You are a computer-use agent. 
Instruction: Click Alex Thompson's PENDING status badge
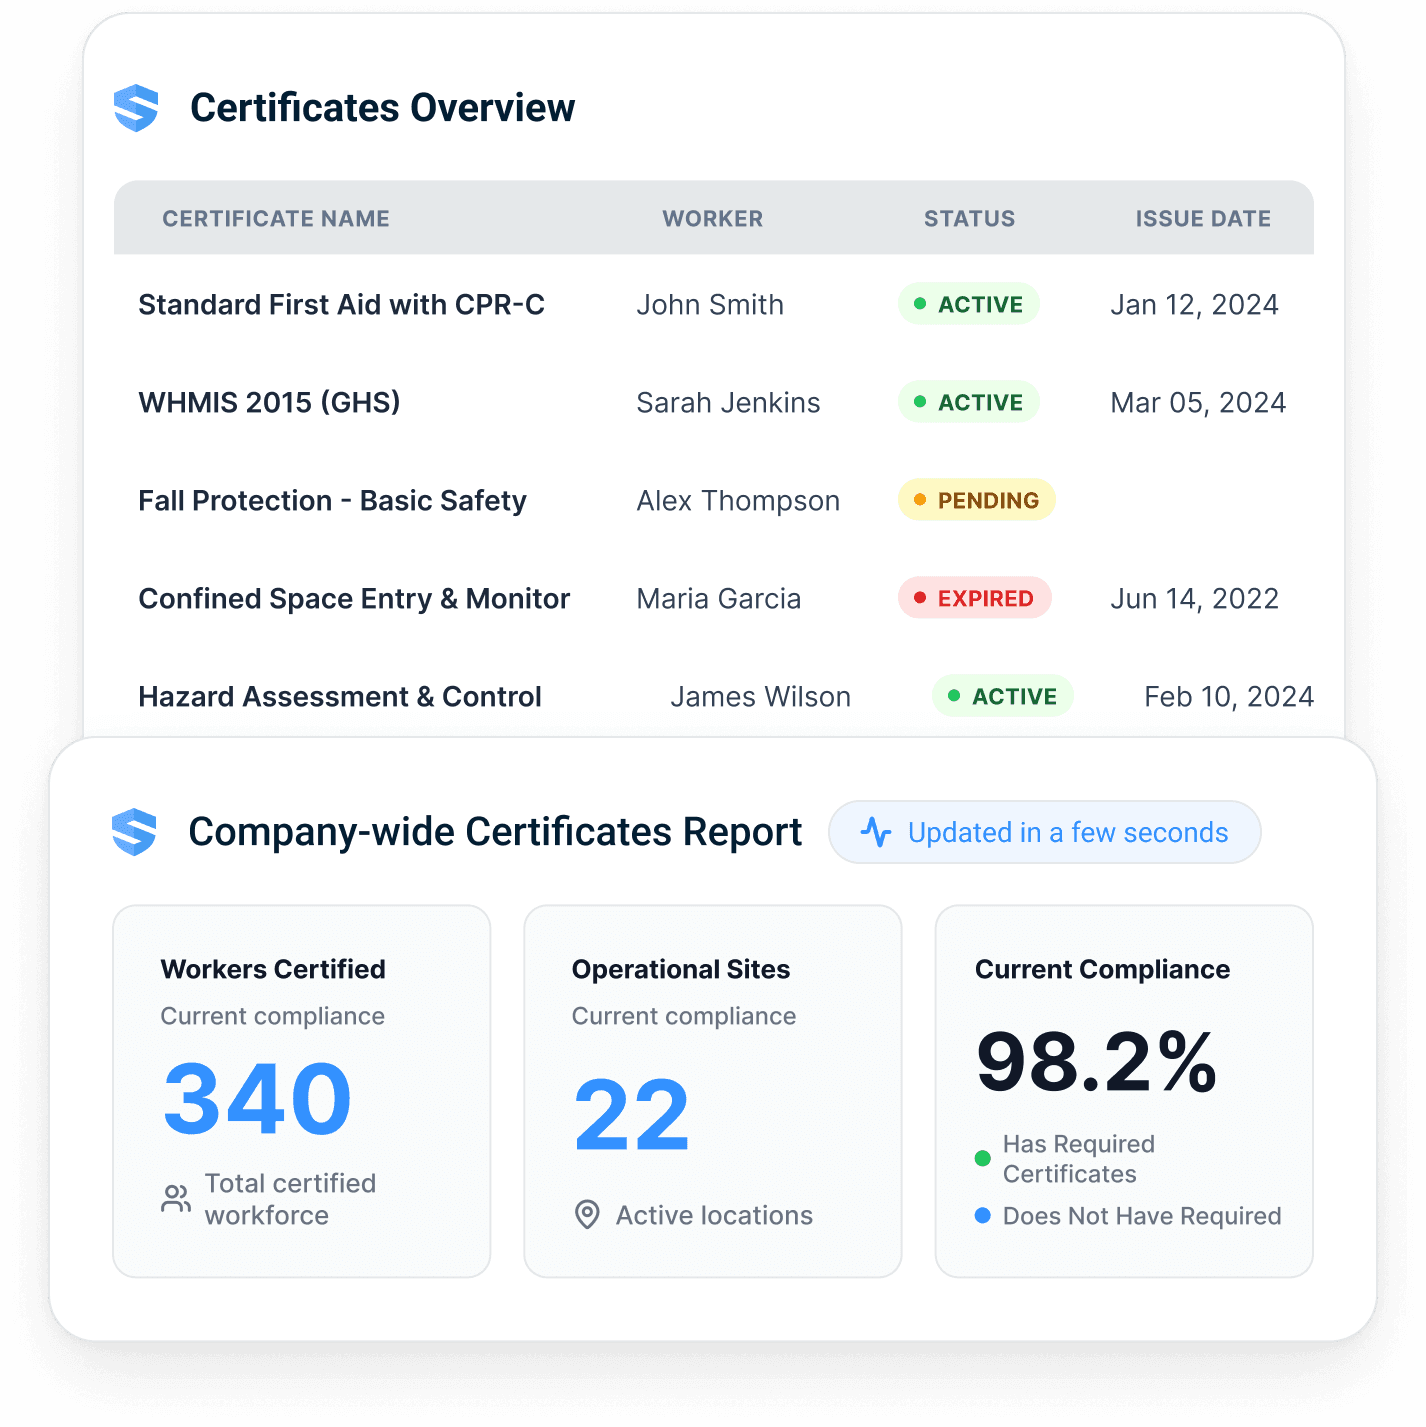(977, 500)
